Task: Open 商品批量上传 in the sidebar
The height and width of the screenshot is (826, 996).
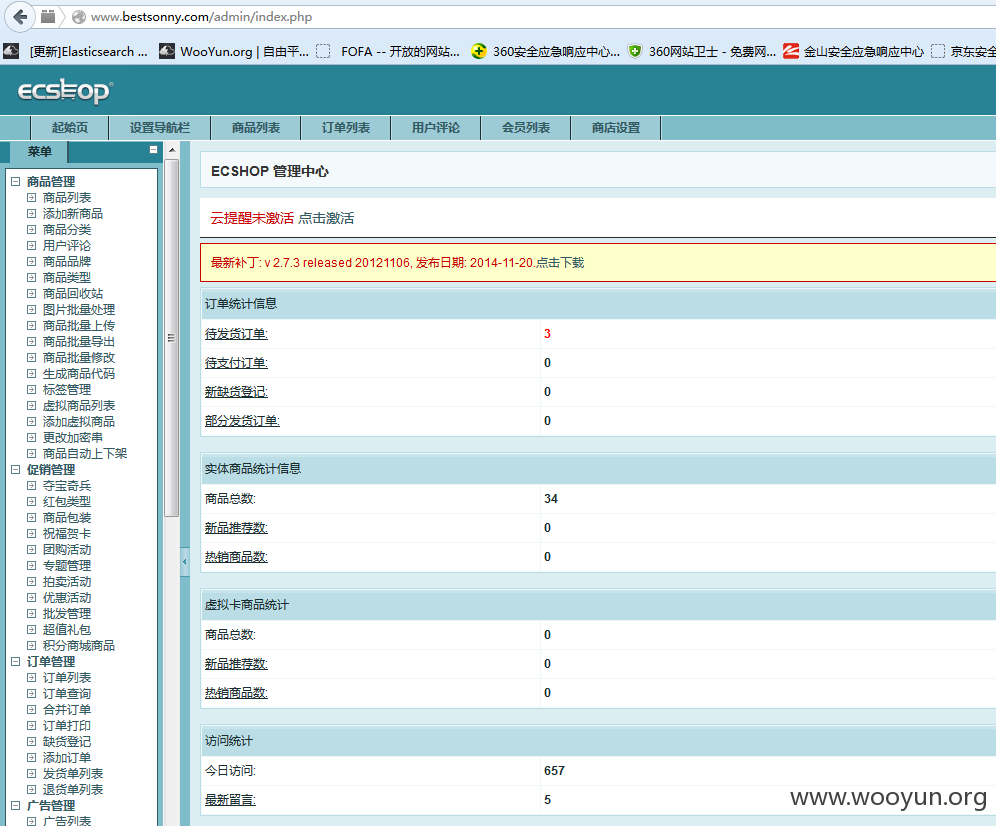Action: click(x=79, y=325)
